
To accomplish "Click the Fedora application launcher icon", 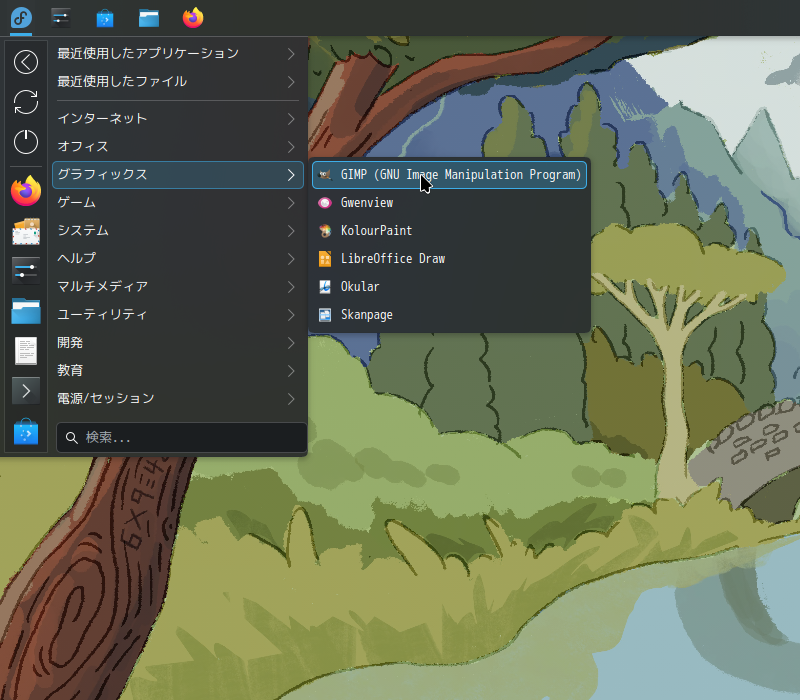I will pos(21,18).
